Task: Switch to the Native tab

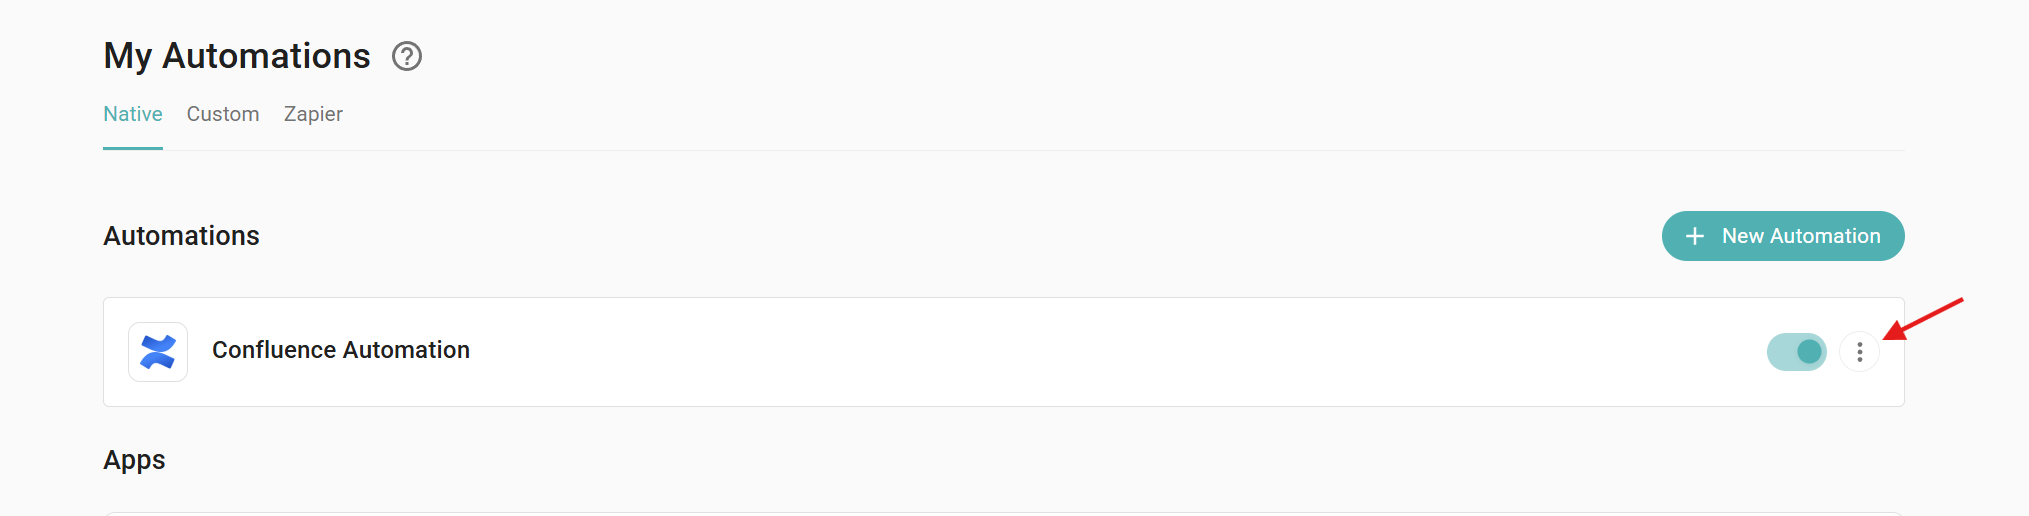Action: (133, 114)
